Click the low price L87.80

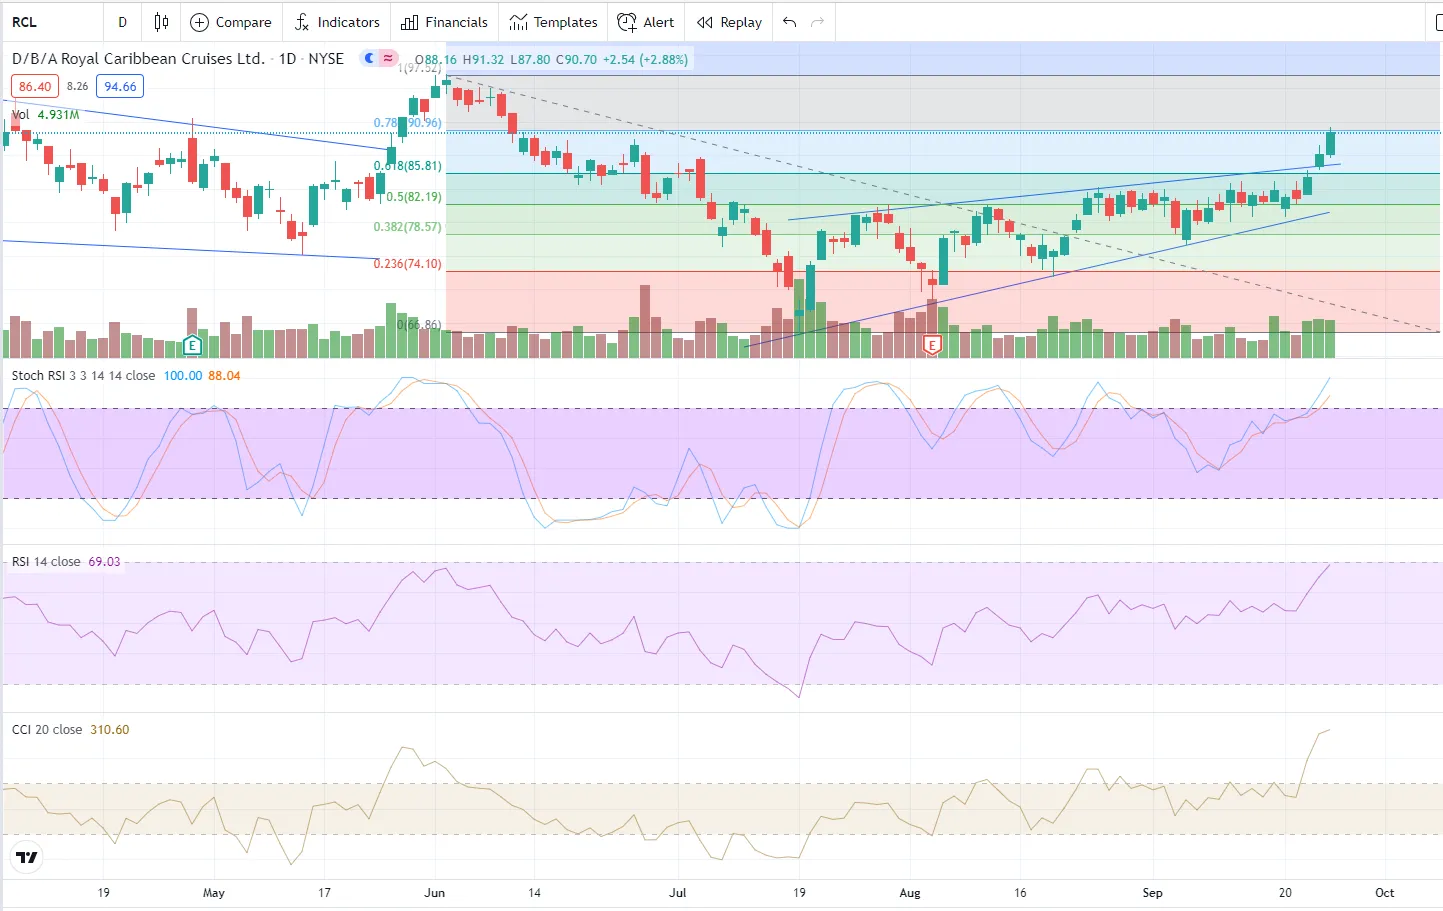[x=530, y=60]
